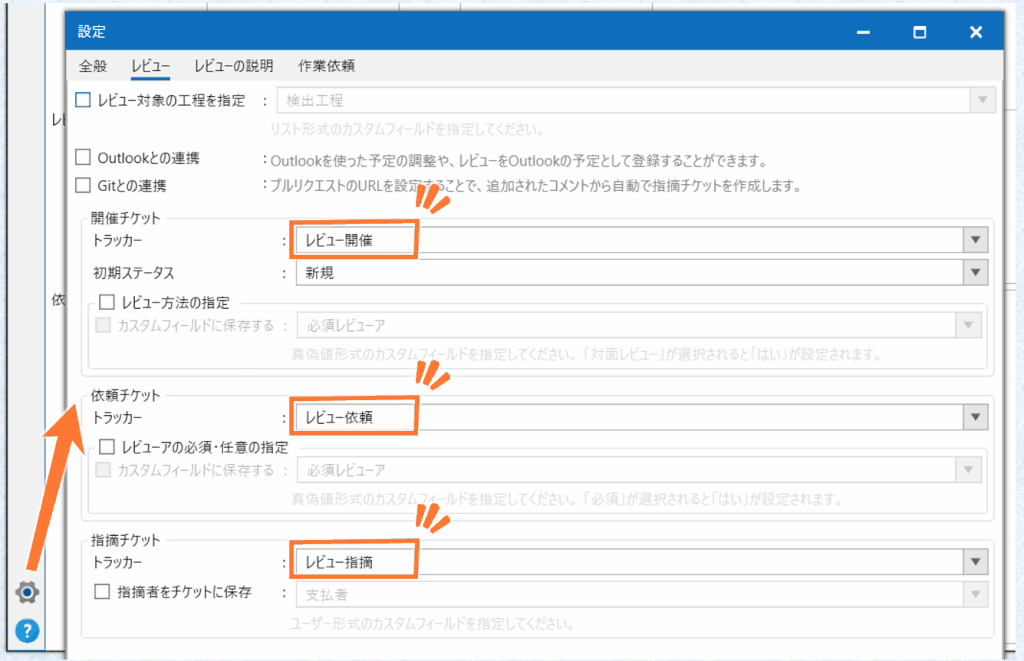Switch to the 全般 tab
The height and width of the screenshot is (661, 1024).
tap(93, 67)
